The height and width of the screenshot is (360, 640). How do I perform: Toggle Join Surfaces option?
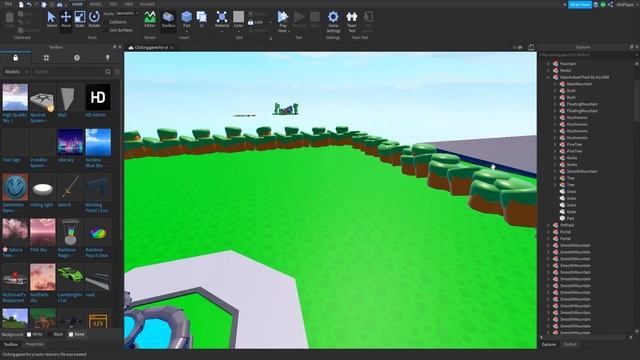coord(120,30)
